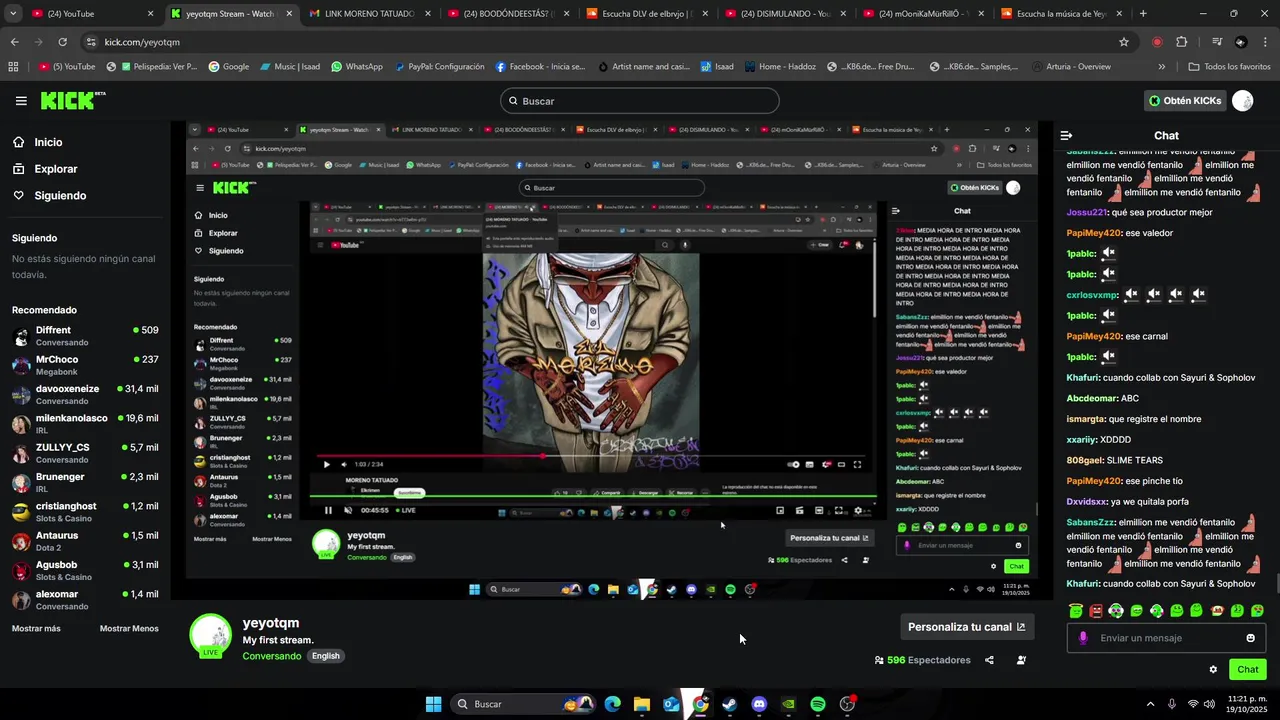
Task: Click the Conversando category link
Action: point(272,656)
